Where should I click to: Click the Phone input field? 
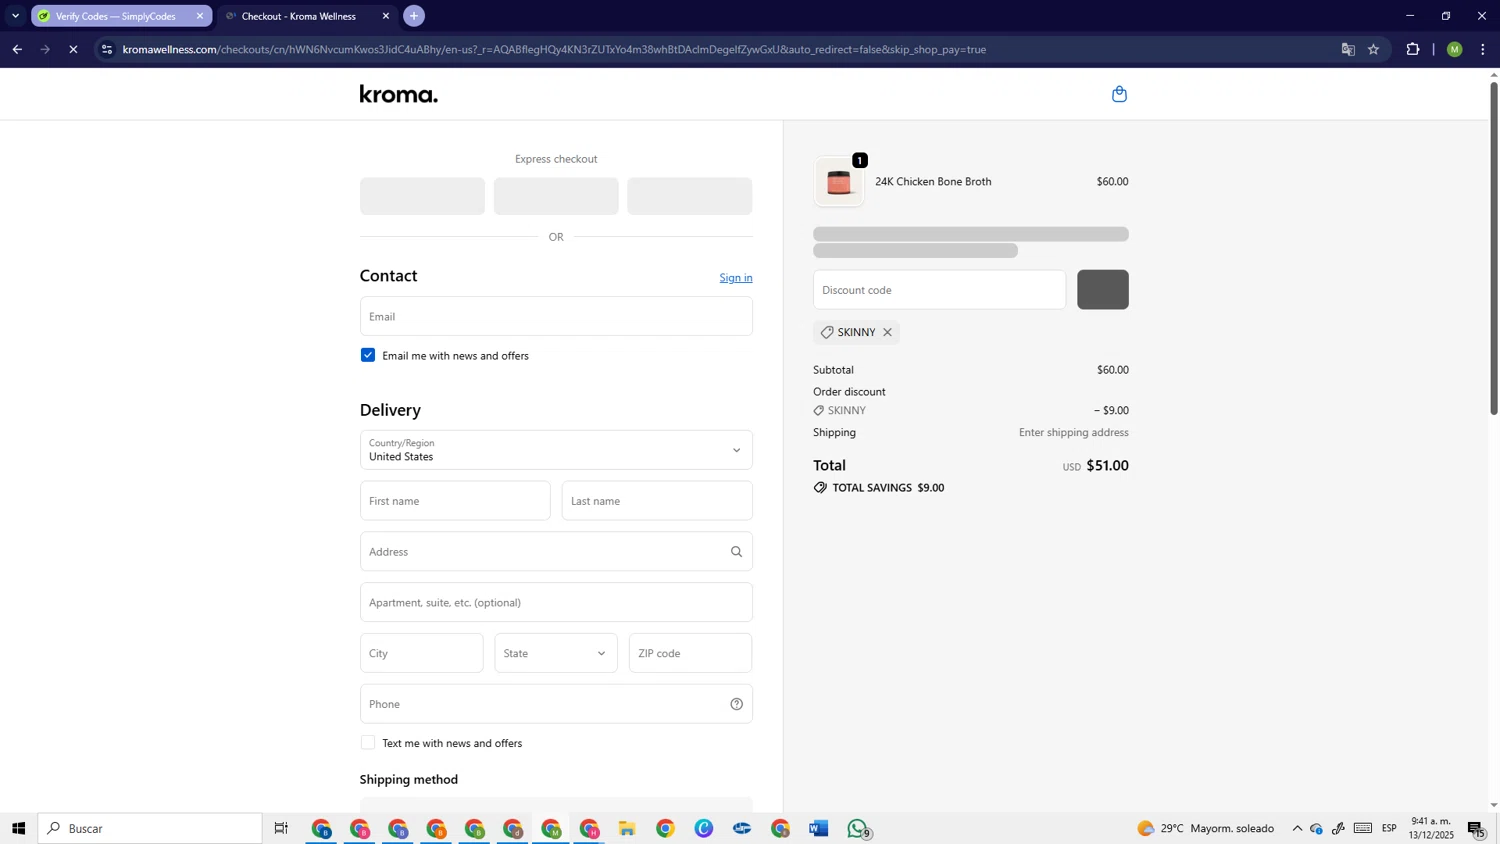[556, 704]
